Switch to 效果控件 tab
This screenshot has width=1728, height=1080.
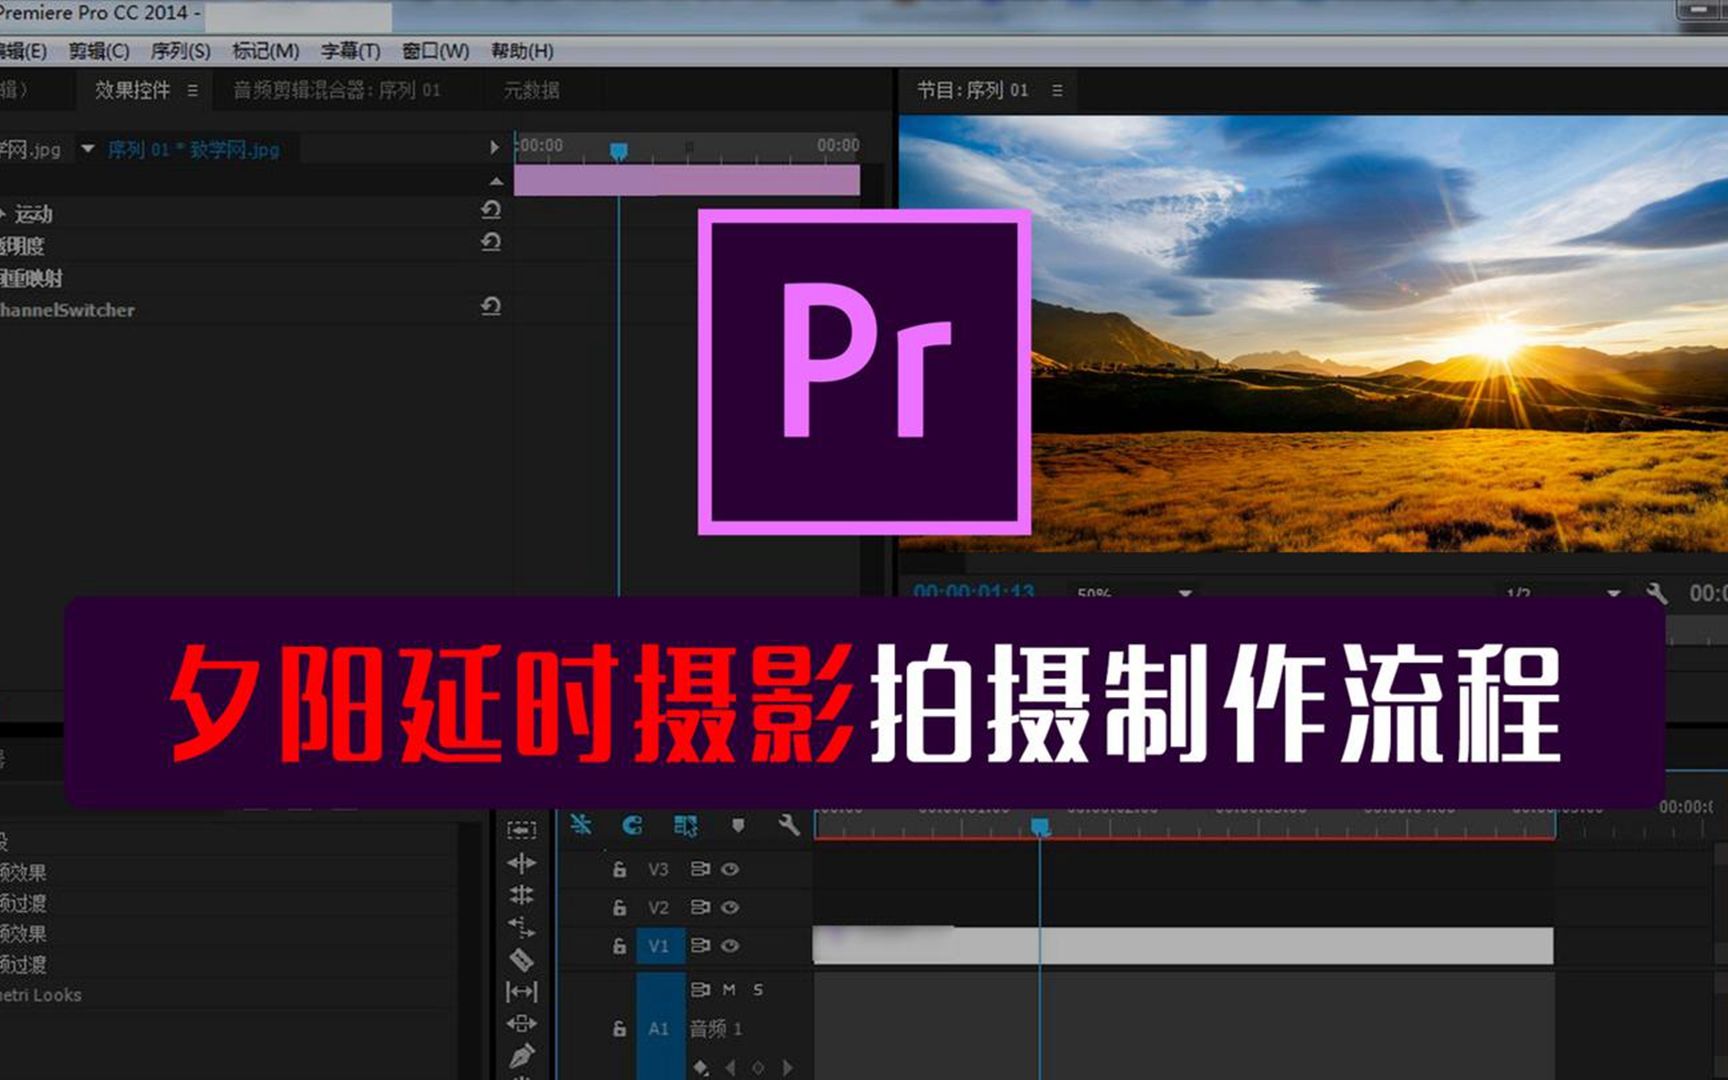132,90
